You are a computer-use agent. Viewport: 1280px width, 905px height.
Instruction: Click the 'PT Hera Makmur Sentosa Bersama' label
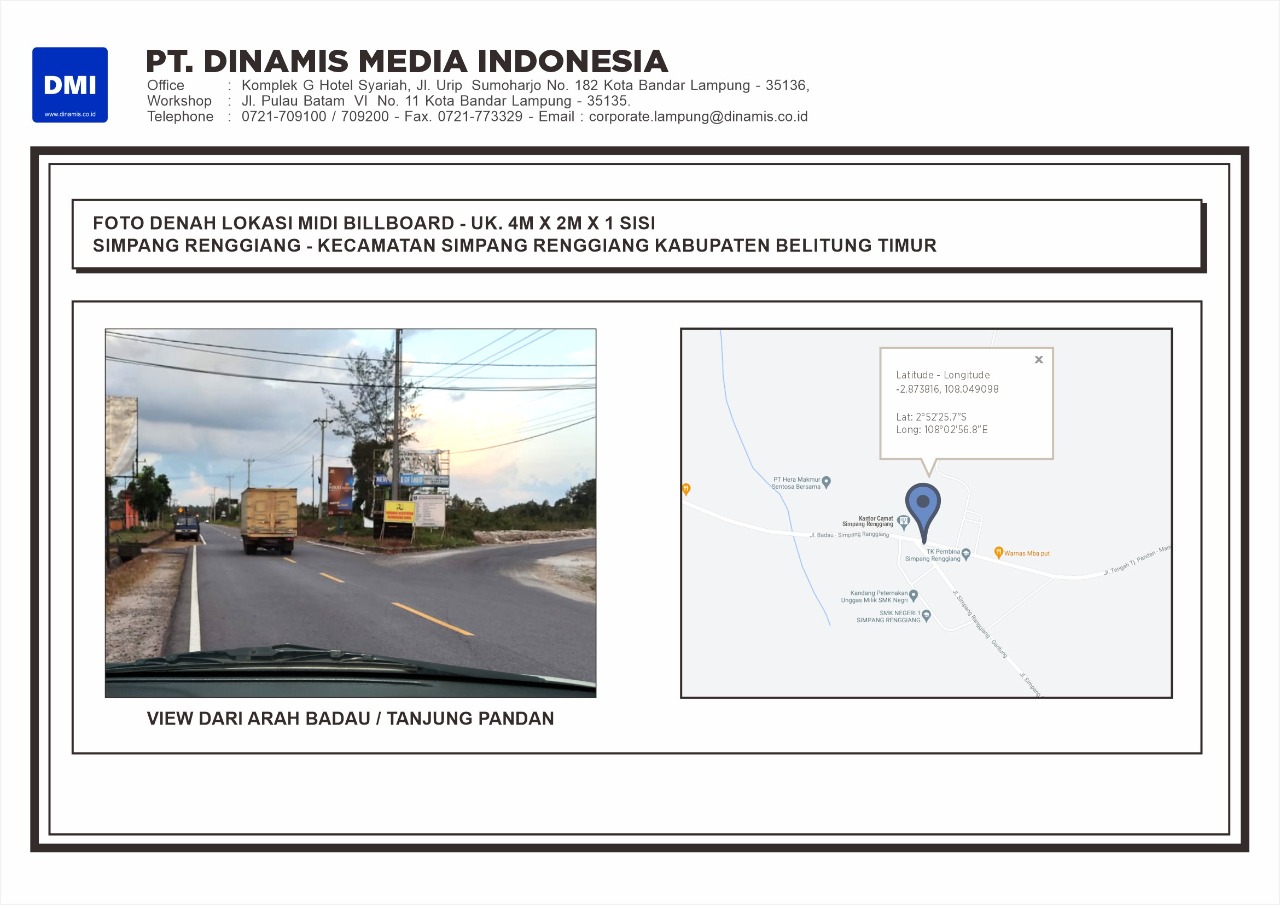(796, 482)
